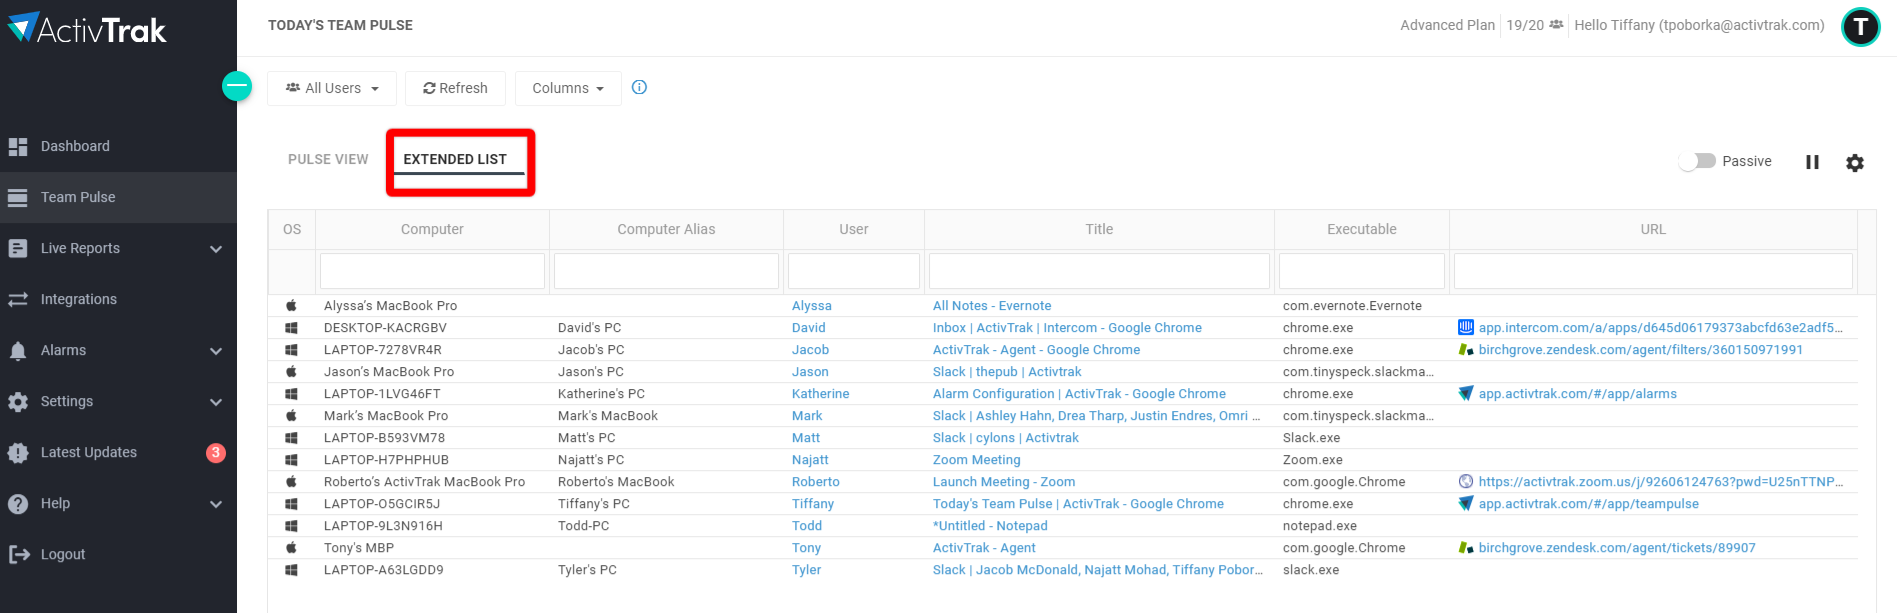Click the URL column filter field
This screenshot has width=1897, height=613.
[x=1653, y=271]
